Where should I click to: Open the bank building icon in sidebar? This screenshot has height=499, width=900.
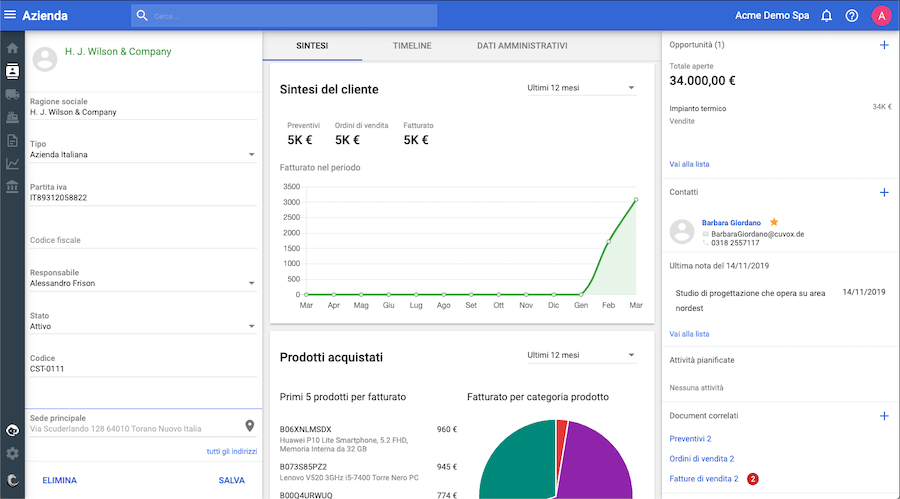tap(12, 187)
